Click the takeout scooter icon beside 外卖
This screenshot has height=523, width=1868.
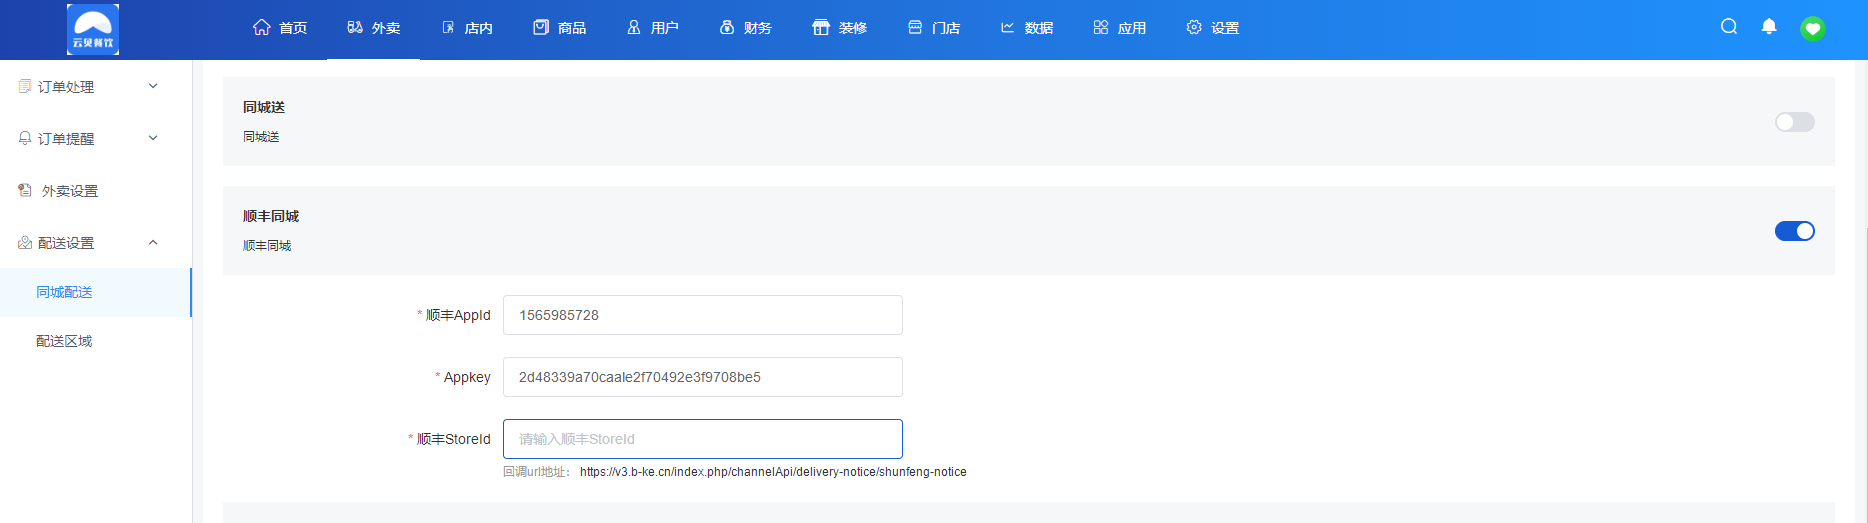(x=355, y=27)
